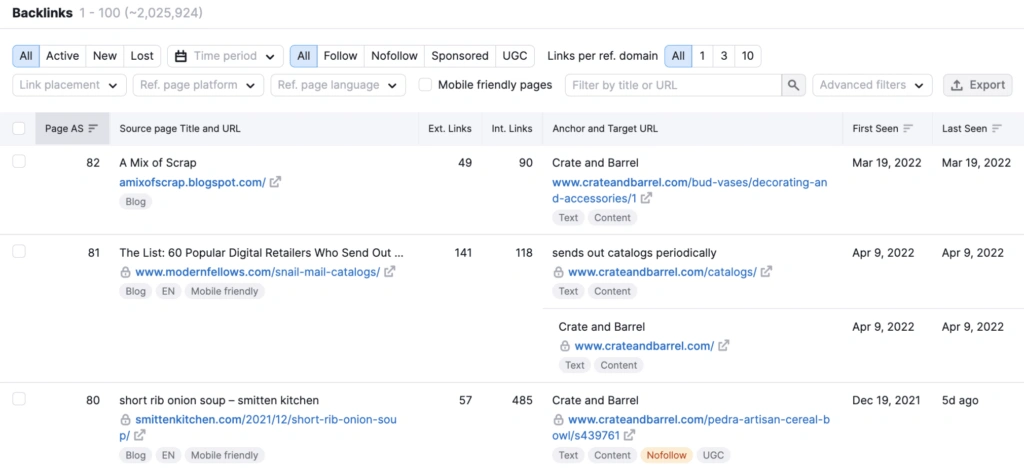Click the Filter by title or URL field
Screen dimensions: 1024x468
point(672,85)
